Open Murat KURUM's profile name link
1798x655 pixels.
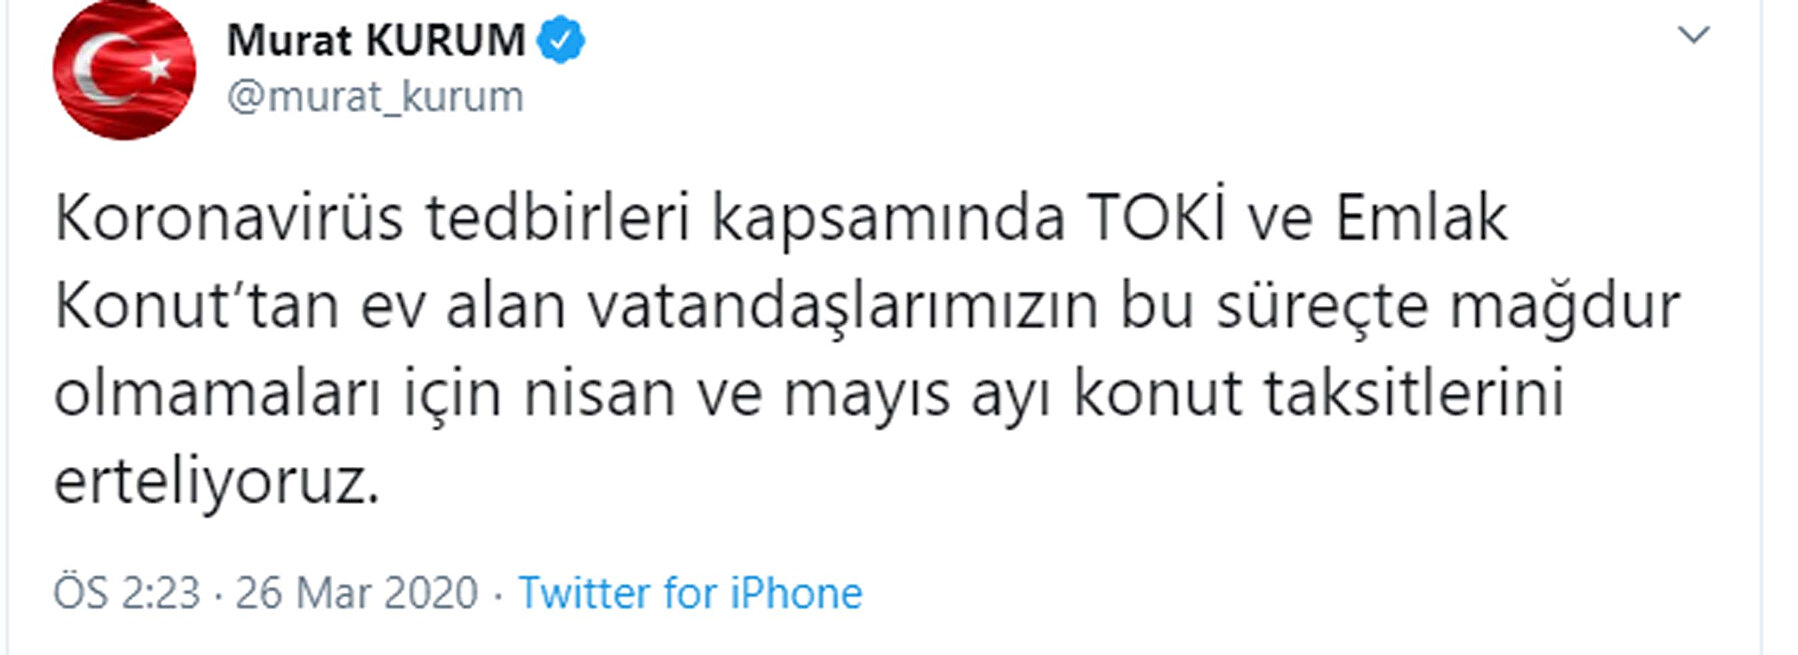376,41
